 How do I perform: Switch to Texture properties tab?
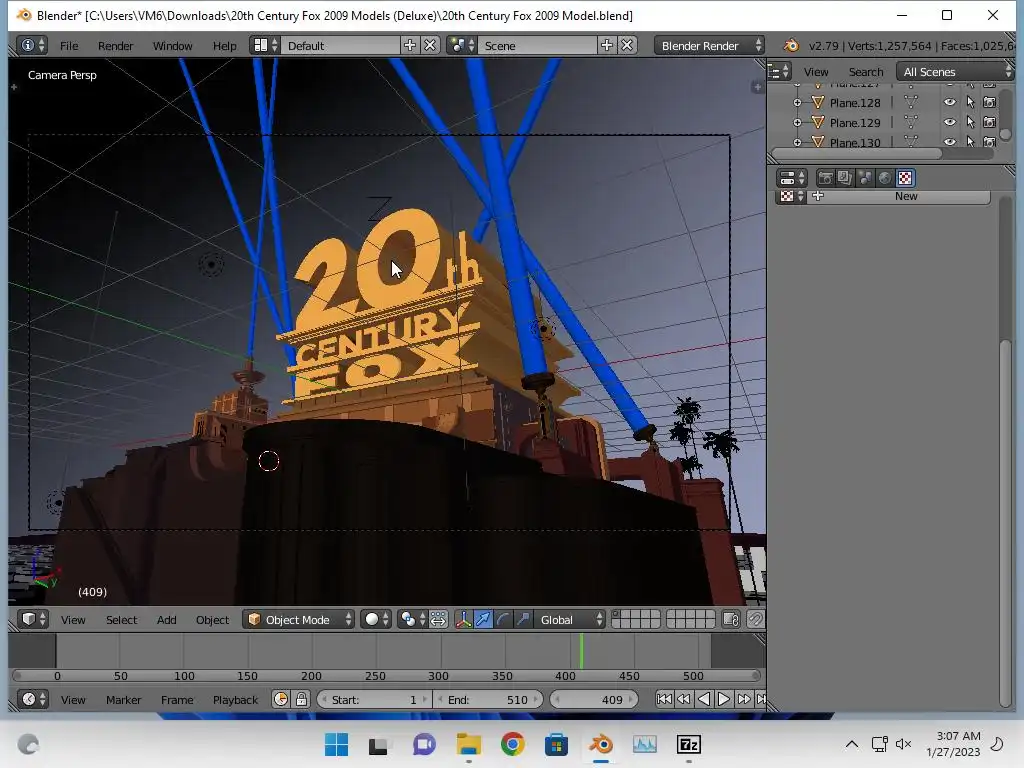905,178
